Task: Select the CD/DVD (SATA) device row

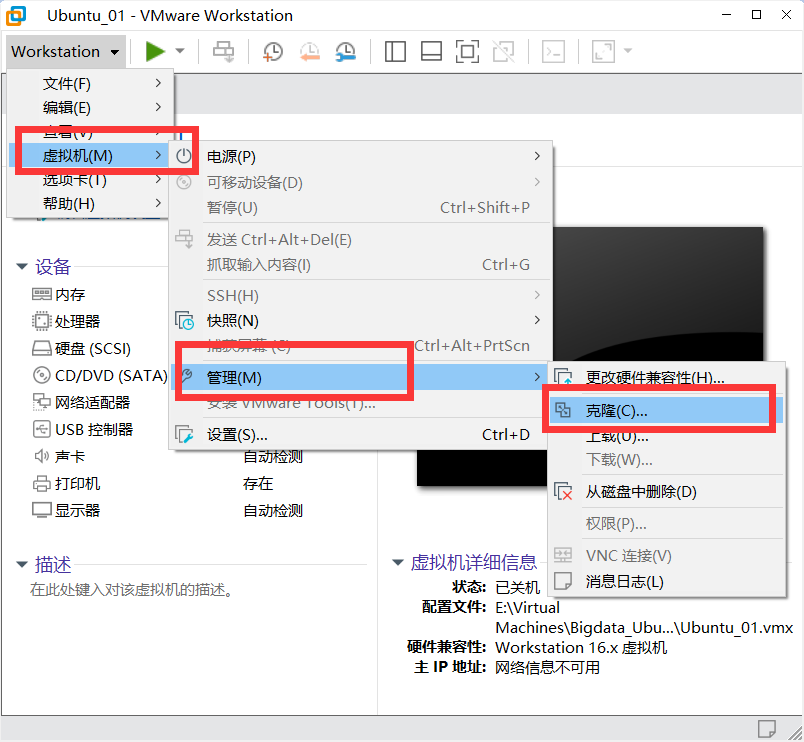Action: [99, 376]
